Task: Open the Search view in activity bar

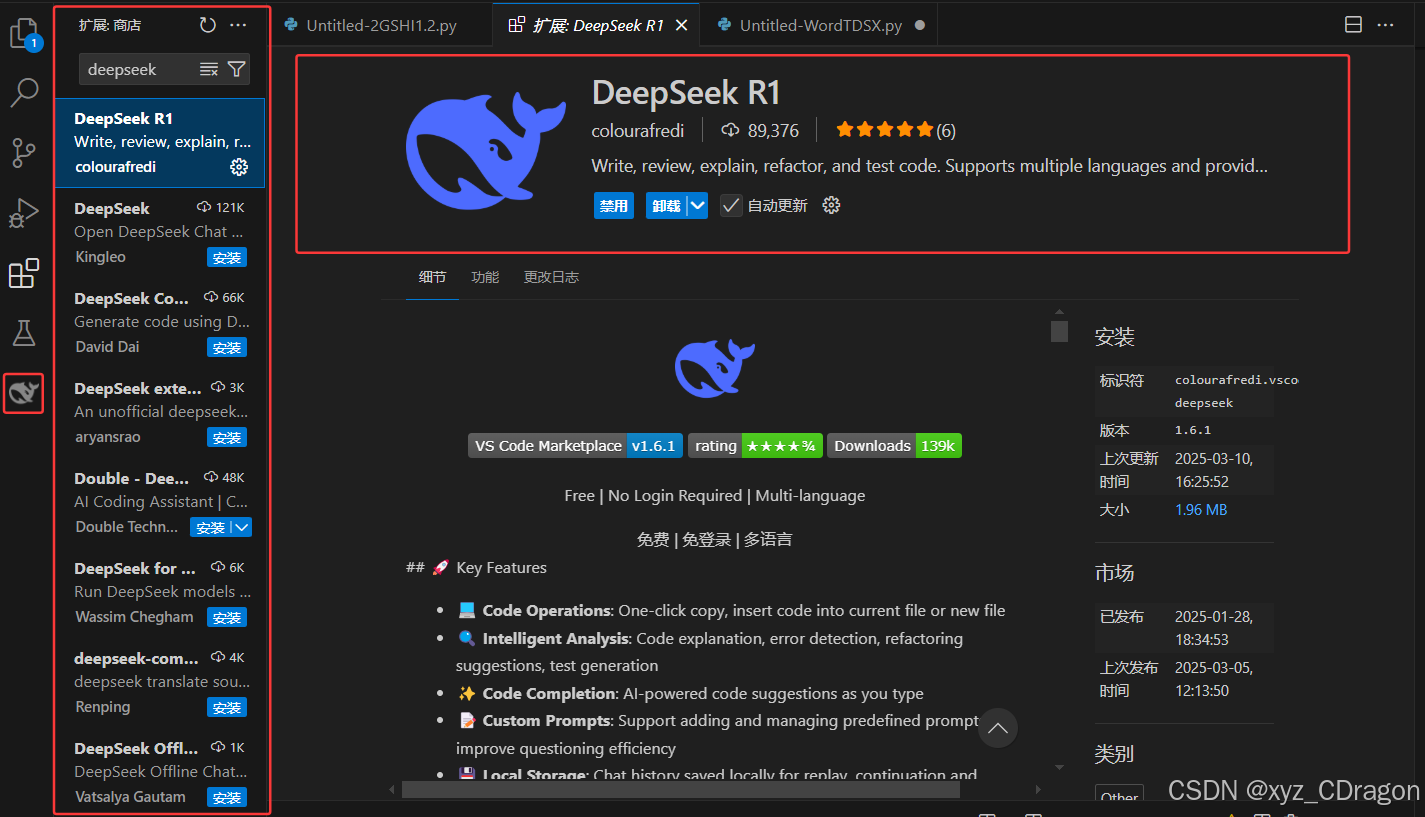Action: click(x=24, y=93)
